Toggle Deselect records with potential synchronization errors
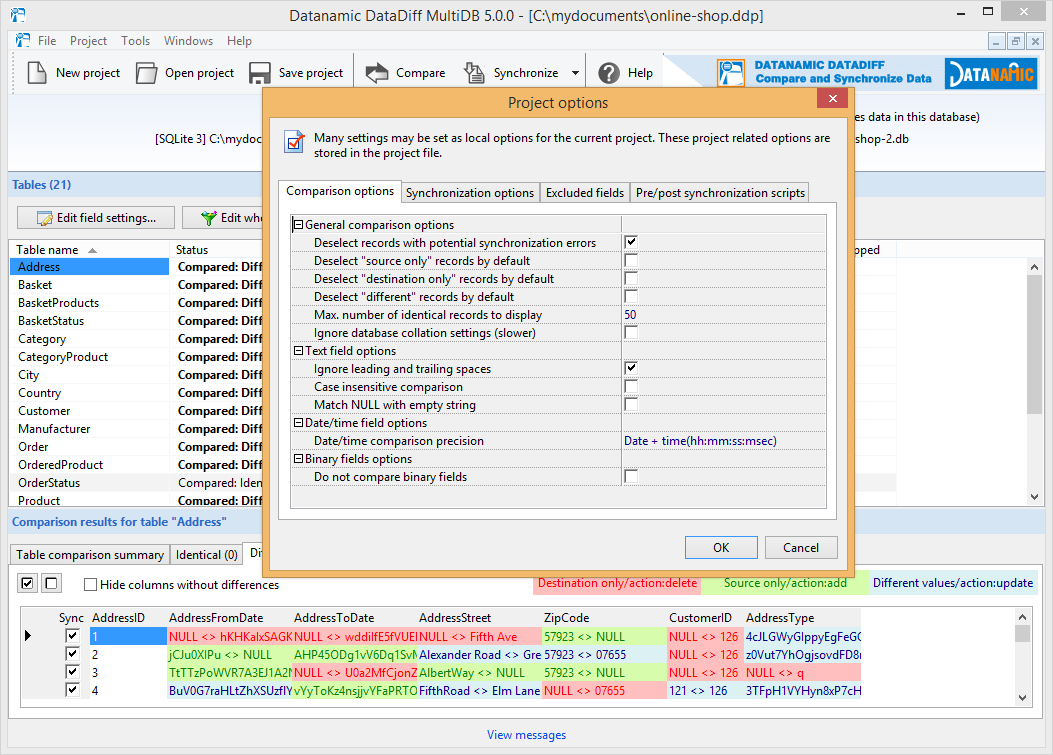This screenshot has width=1053, height=755. 631,242
